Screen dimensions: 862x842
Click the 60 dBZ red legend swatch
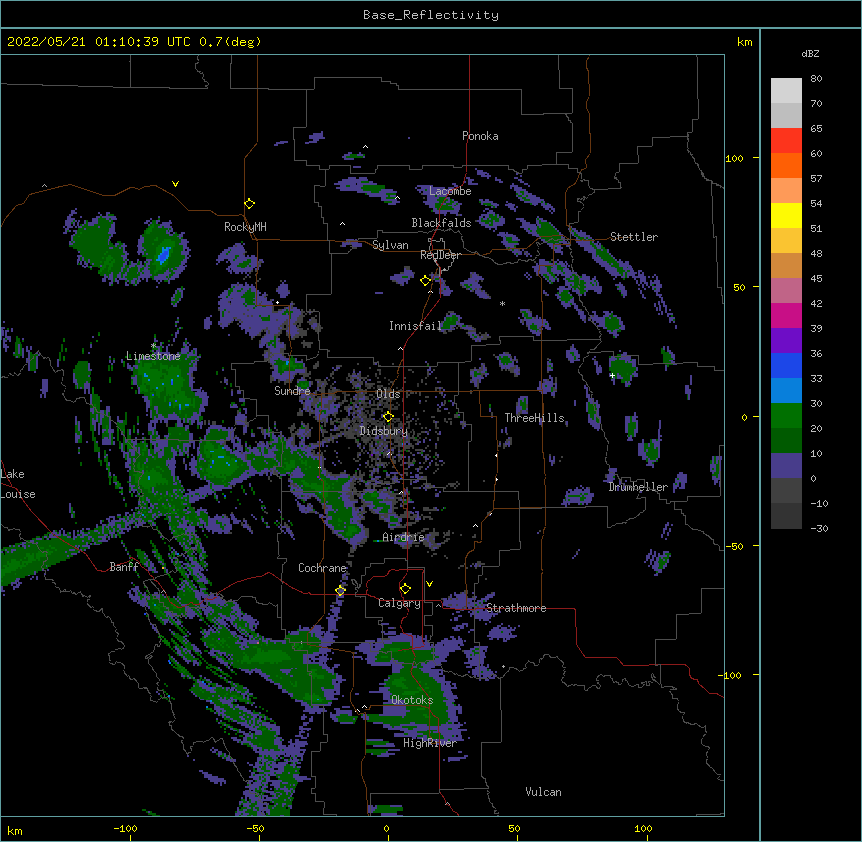pos(786,141)
